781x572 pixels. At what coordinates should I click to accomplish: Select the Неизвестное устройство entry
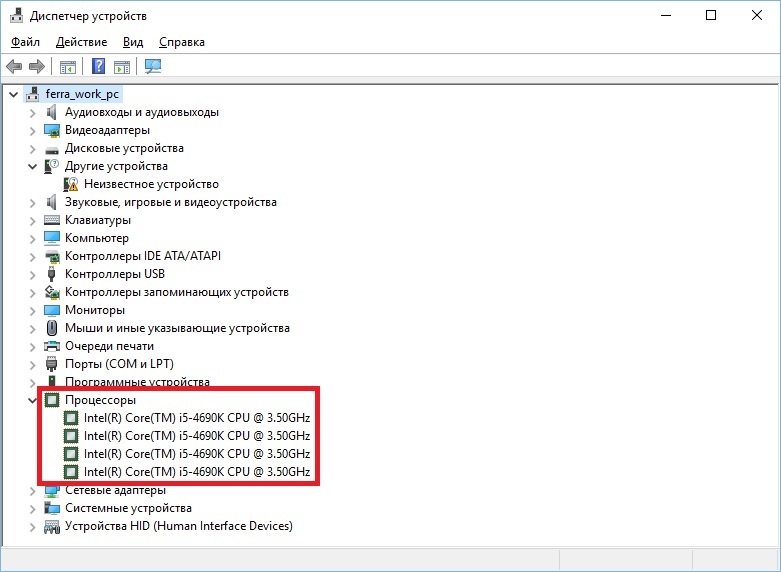coord(151,184)
